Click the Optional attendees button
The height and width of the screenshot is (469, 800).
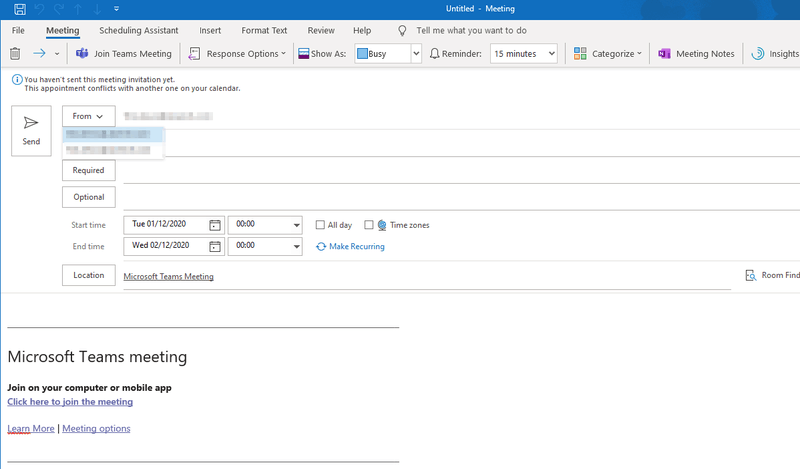click(x=89, y=197)
